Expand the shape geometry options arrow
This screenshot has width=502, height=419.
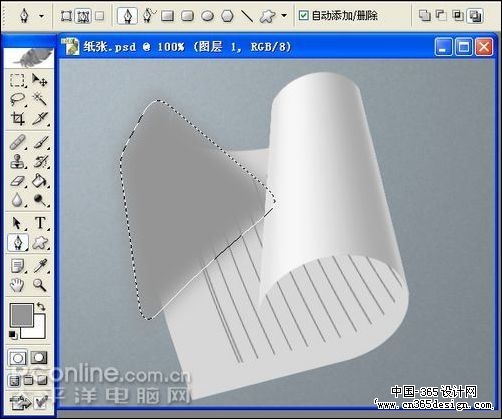click(284, 15)
